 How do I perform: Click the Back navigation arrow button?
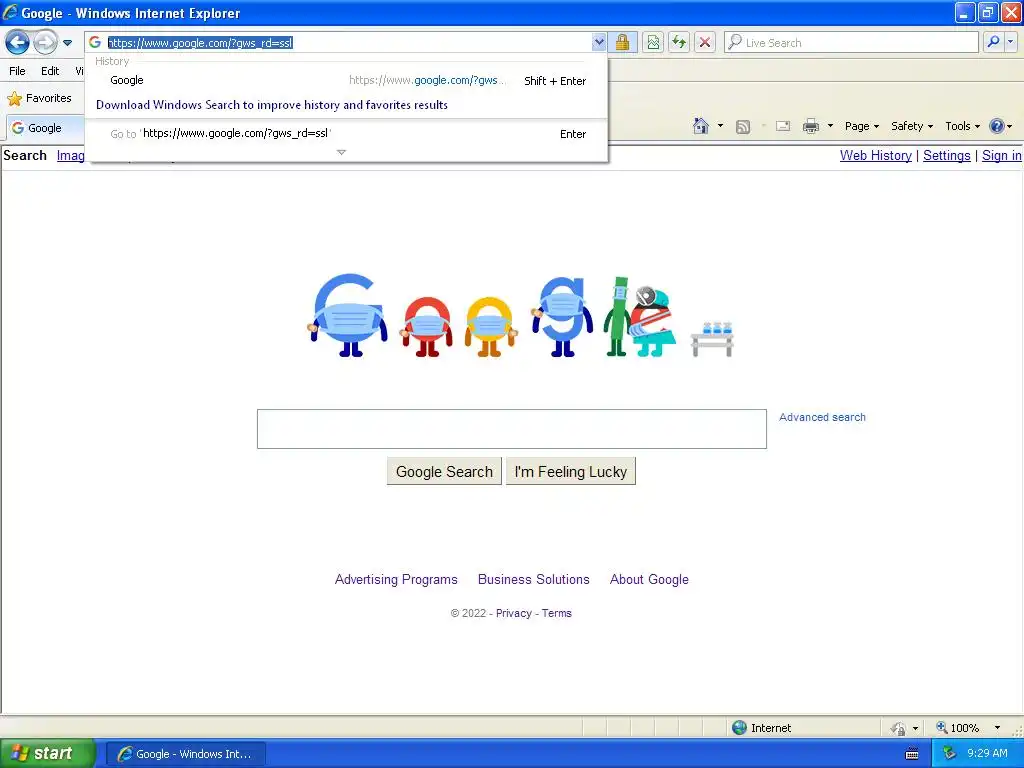(x=18, y=43)
